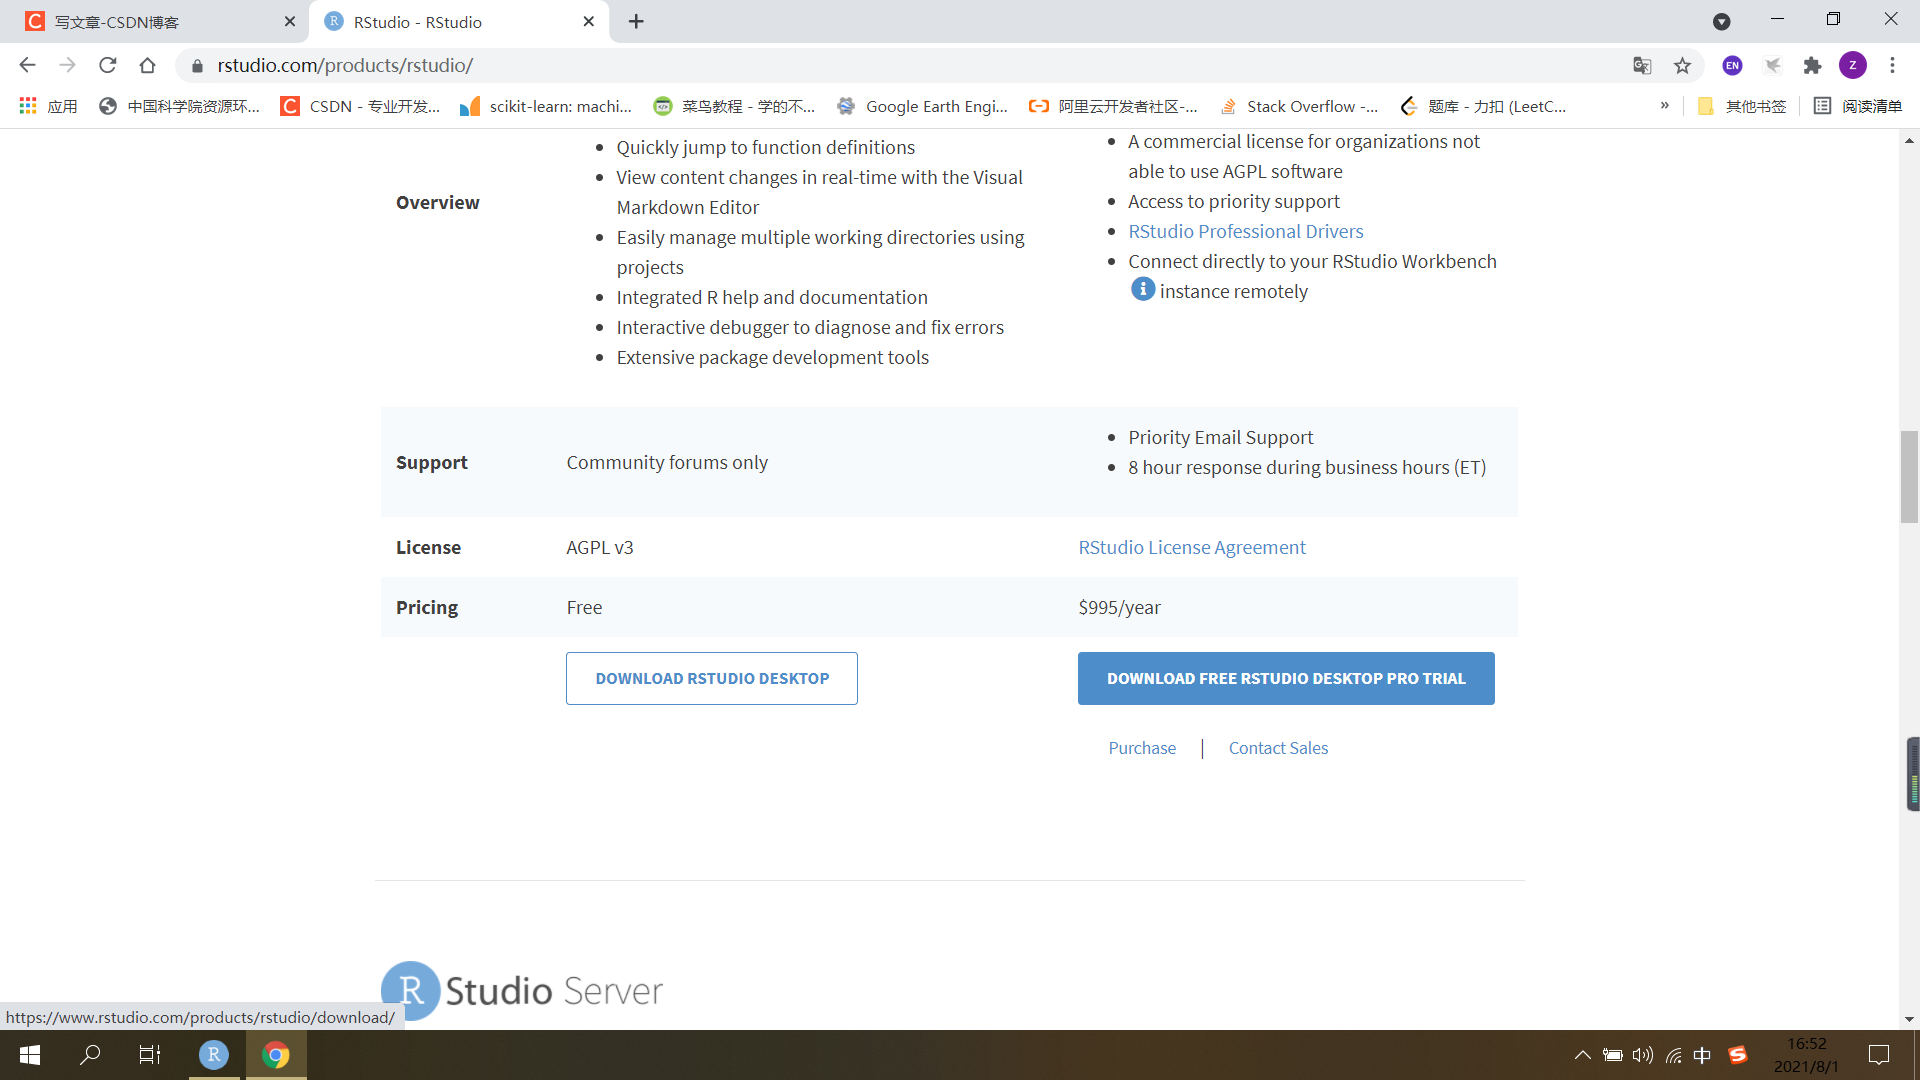Viewport: 1920px width, 1080px height.
Task: Bookmark this page with the star icon
Action: [x=1683, y=65]
